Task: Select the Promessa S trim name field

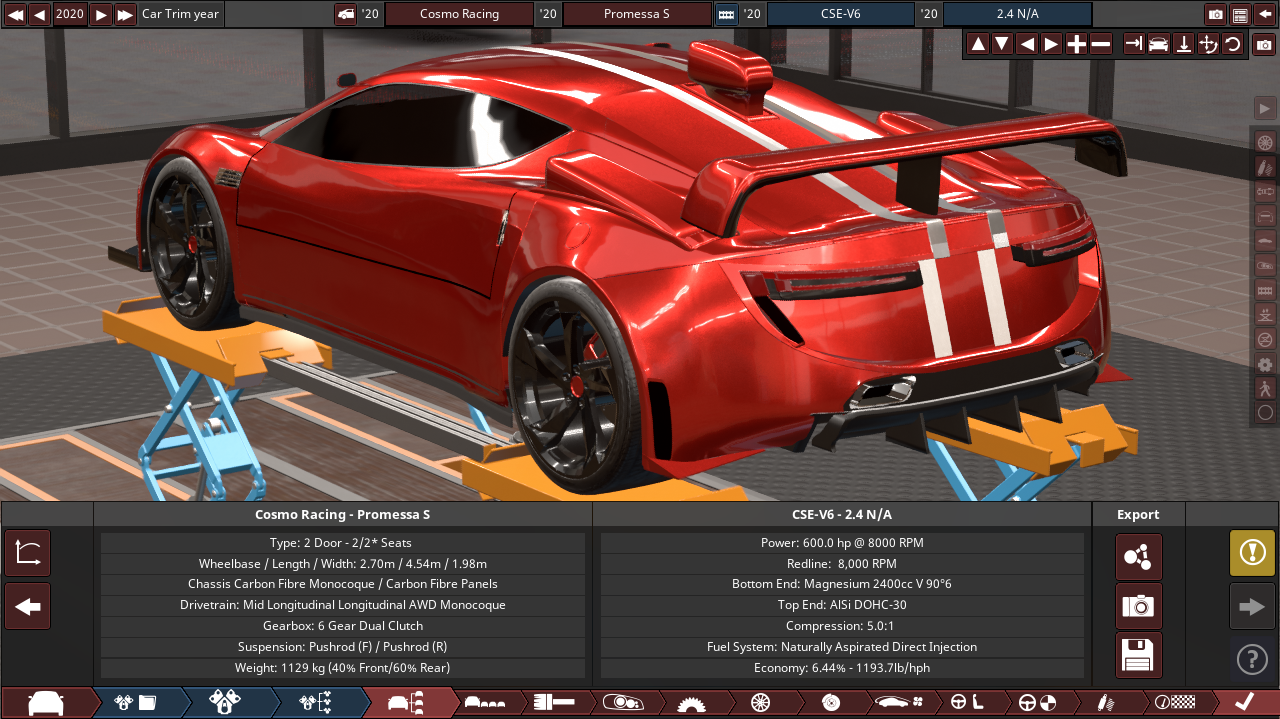Action: tap(637, 14)
